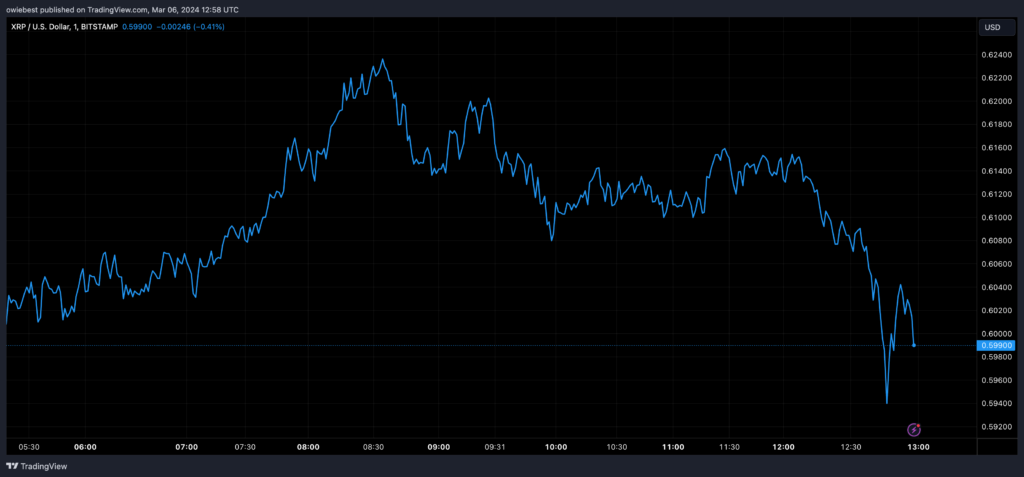Click the 0.59200 price scale label
Screen dimensions: 1024x477
1000,427
